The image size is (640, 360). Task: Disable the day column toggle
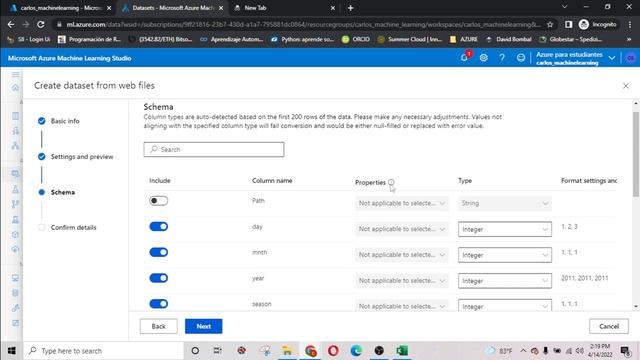coord(158,227)
